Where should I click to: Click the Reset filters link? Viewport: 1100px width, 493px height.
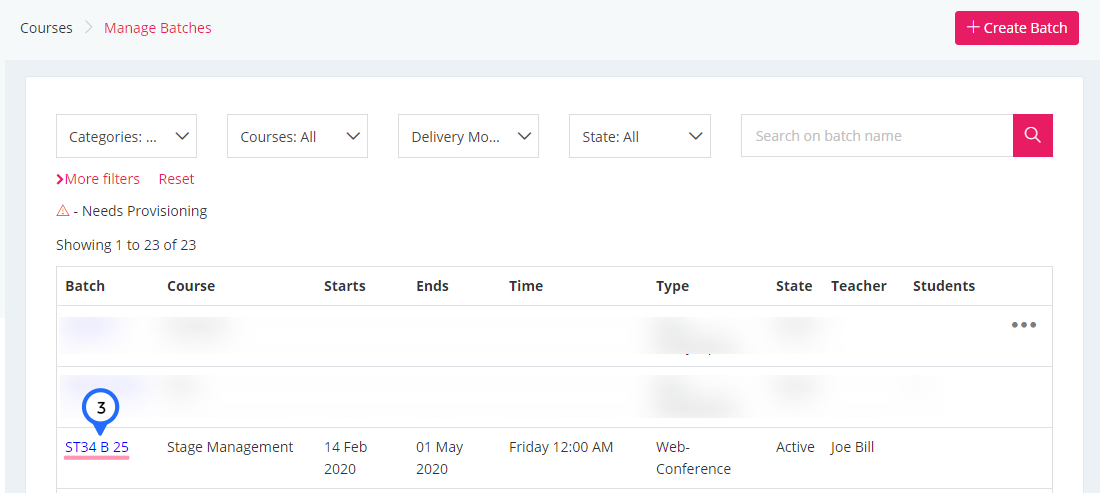click(176, 179)
